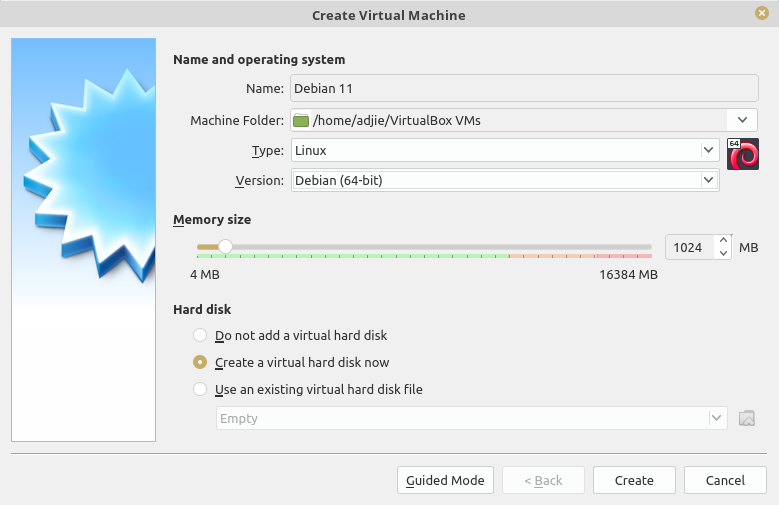The height and width of the screenshot is (505, 779).
Task: Open the Version dropdown showing Debian (64-bit)
Action: pyautogui.click(x=505, y=180)
